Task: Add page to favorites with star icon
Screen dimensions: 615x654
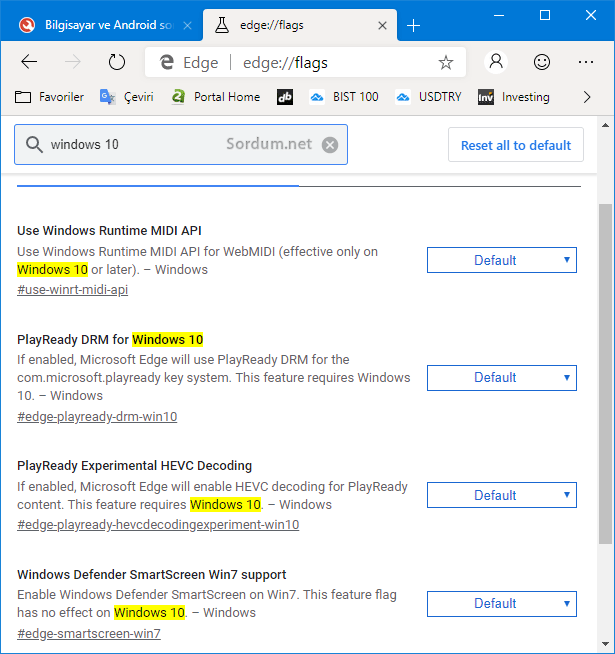Action: 446,63
